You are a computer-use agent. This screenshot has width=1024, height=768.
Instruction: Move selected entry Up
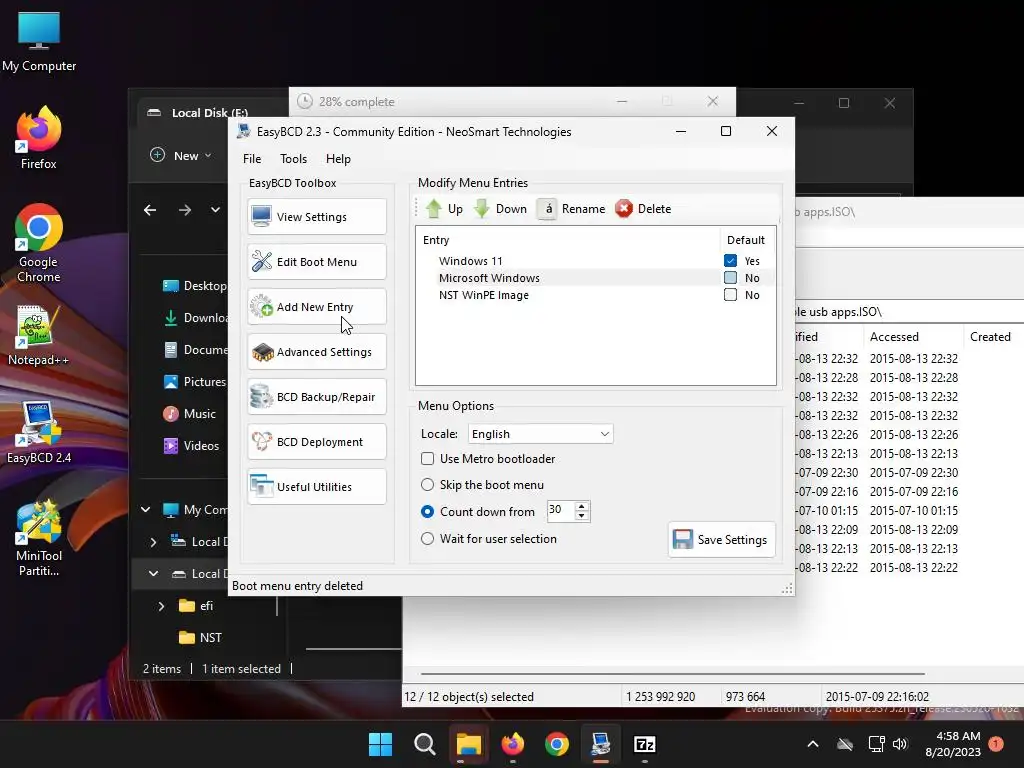(444, 209)
